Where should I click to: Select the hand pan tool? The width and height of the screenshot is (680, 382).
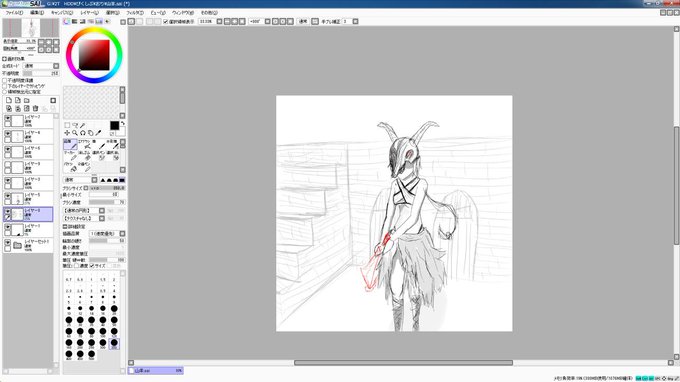[90, 133]
